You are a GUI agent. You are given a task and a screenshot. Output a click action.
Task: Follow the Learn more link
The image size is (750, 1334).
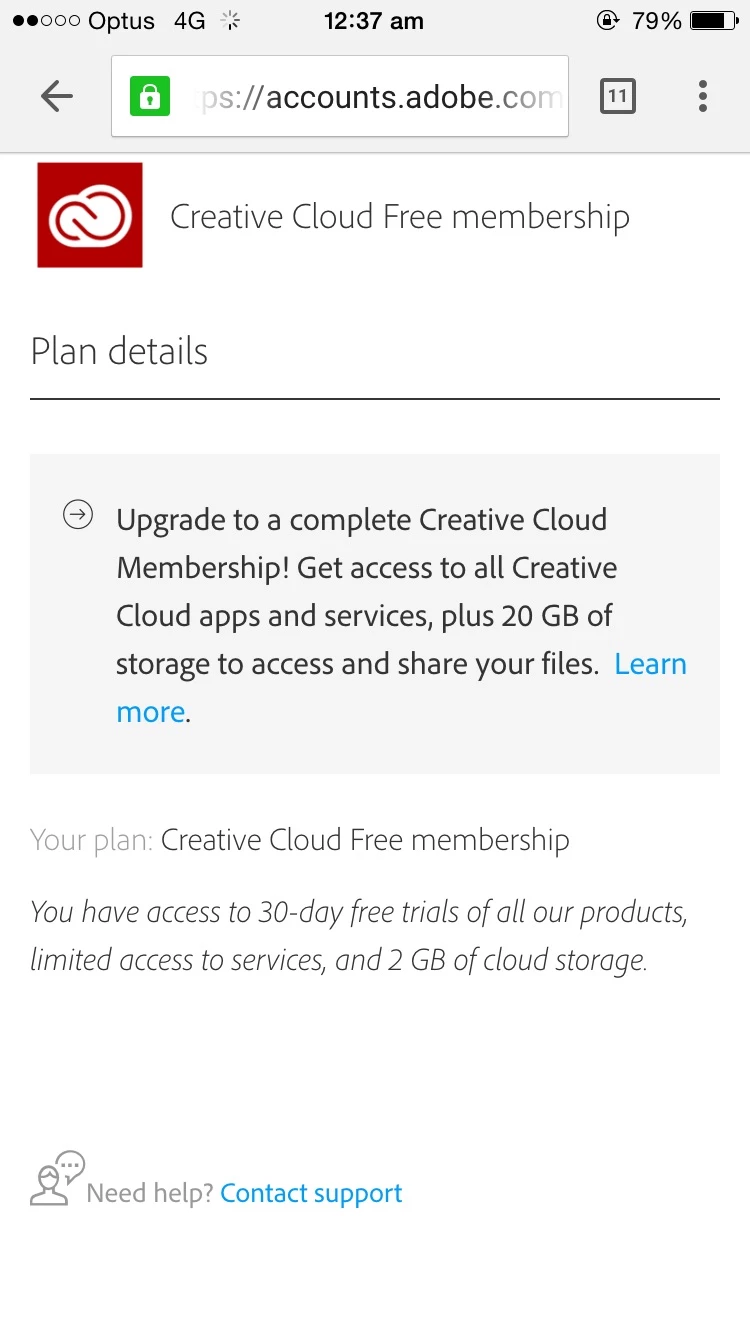[650, 664]
